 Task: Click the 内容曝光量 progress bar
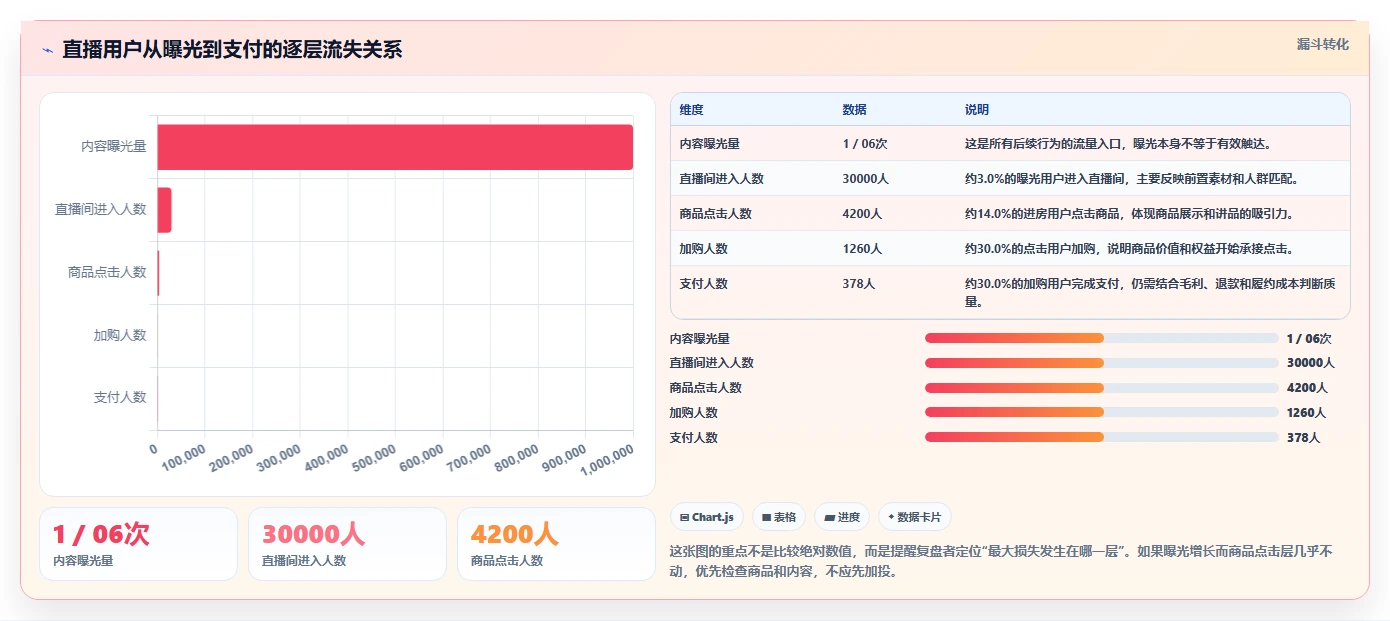[x=1102, y=338]
